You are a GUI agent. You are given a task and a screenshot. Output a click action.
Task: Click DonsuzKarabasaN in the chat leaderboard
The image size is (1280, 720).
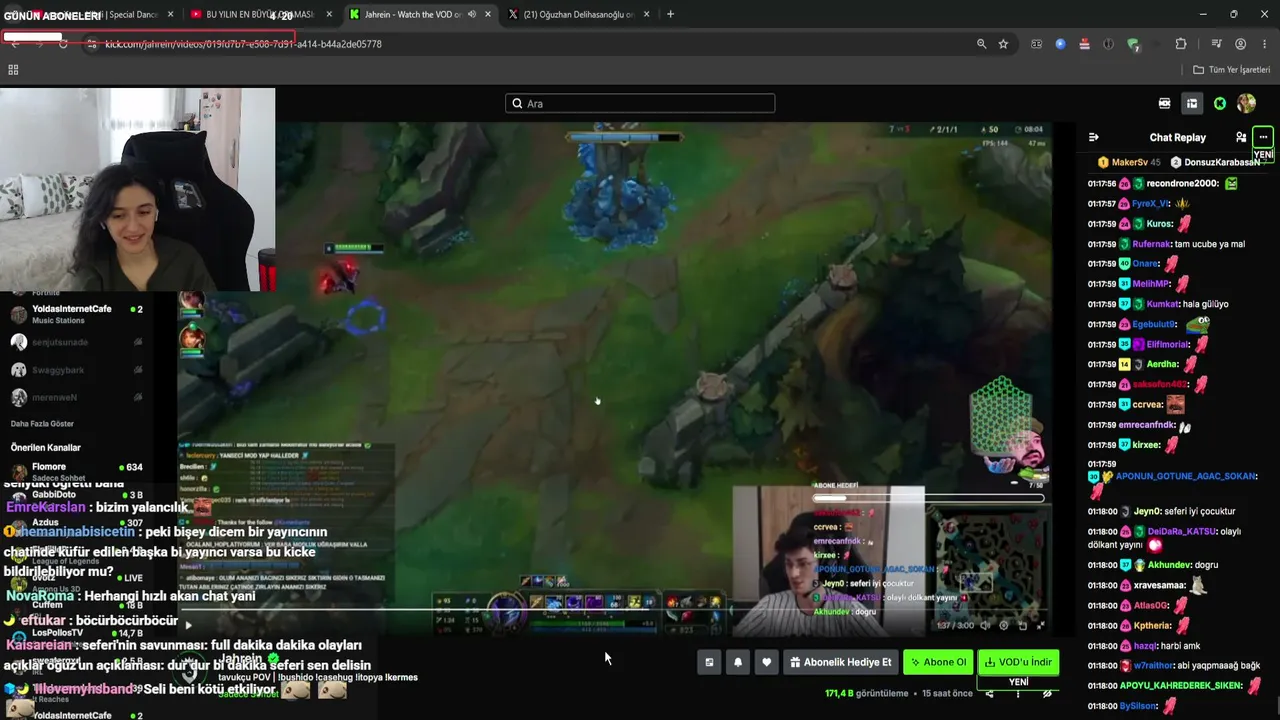1222,162
